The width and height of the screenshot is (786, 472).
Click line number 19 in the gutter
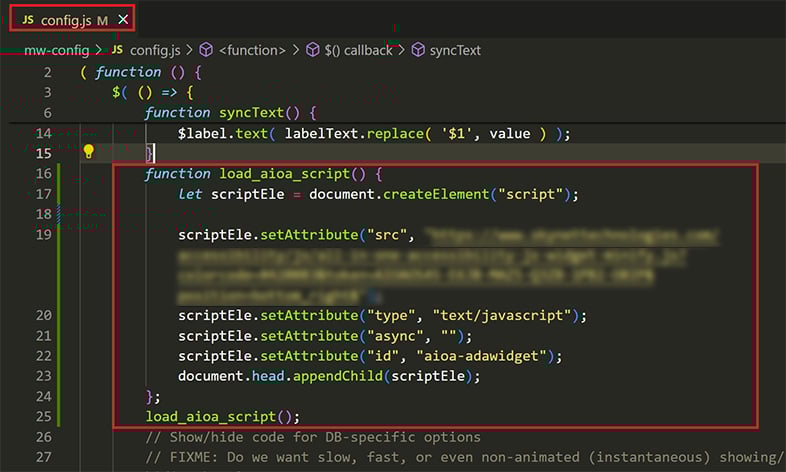tap(43, 235)
